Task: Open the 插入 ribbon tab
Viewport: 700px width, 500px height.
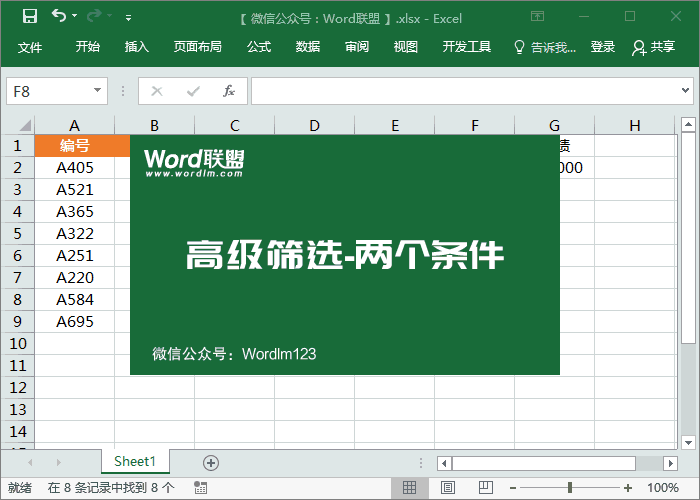Action: (x=137, y=47)
